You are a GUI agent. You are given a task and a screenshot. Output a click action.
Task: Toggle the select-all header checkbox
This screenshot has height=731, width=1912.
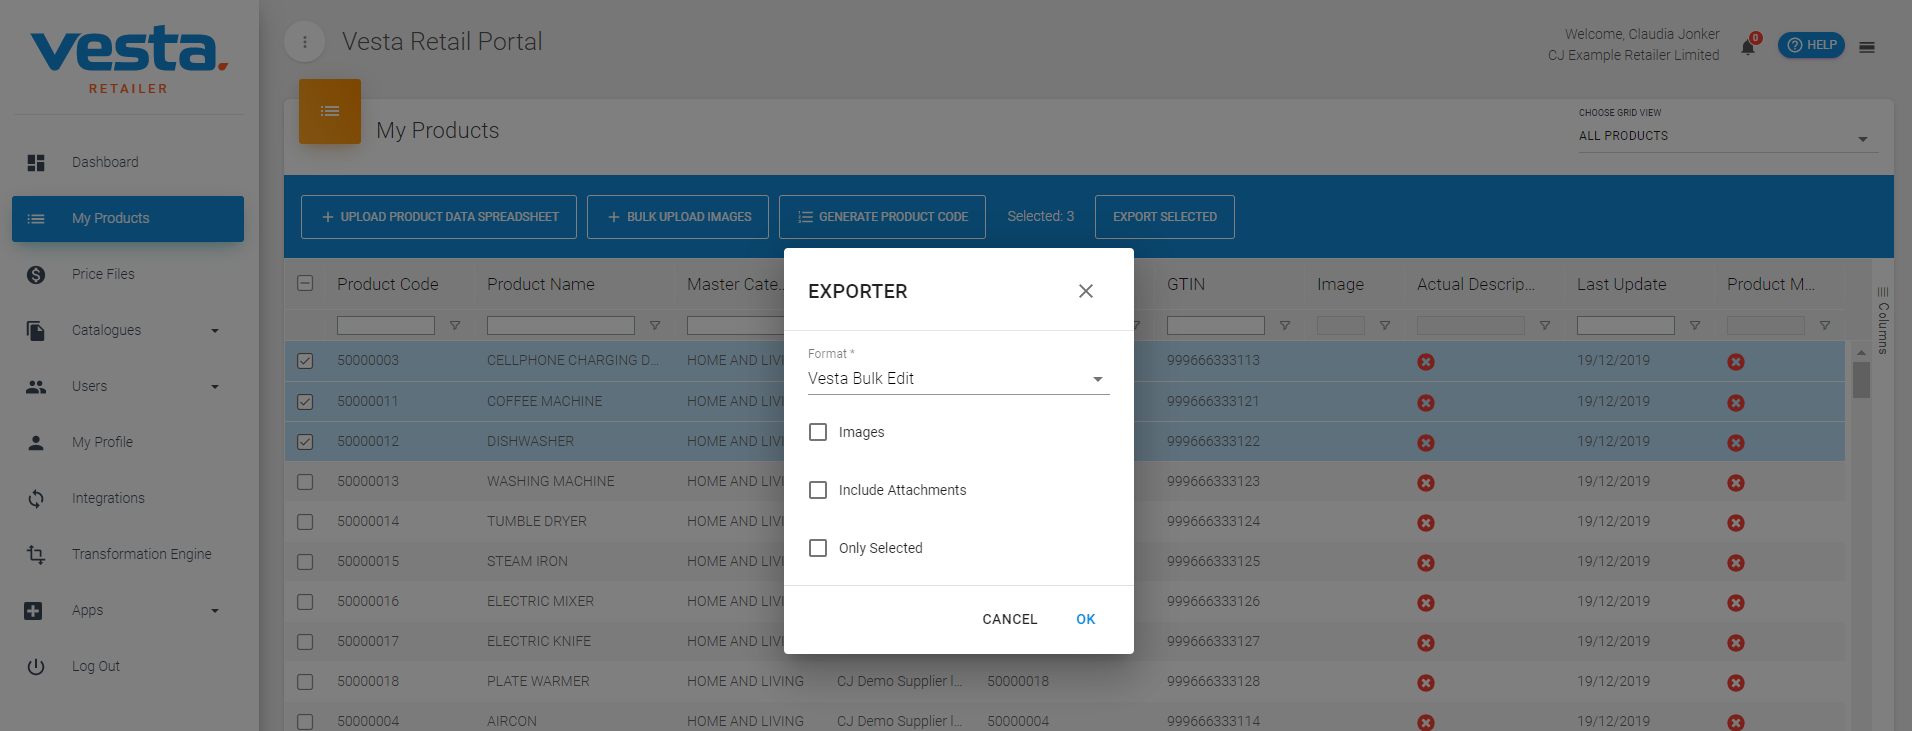(x=305, y=283)
